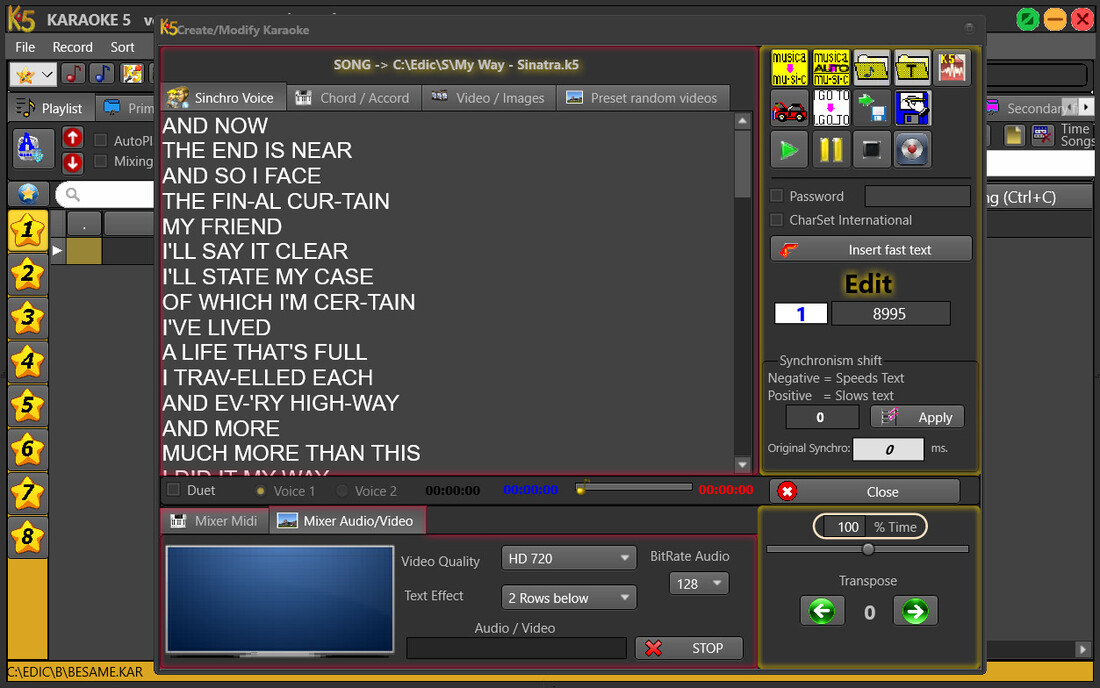Open the BitRate Audio dropdown showing 128
This screenshot has height=688, width=1100.
point(699,584)
